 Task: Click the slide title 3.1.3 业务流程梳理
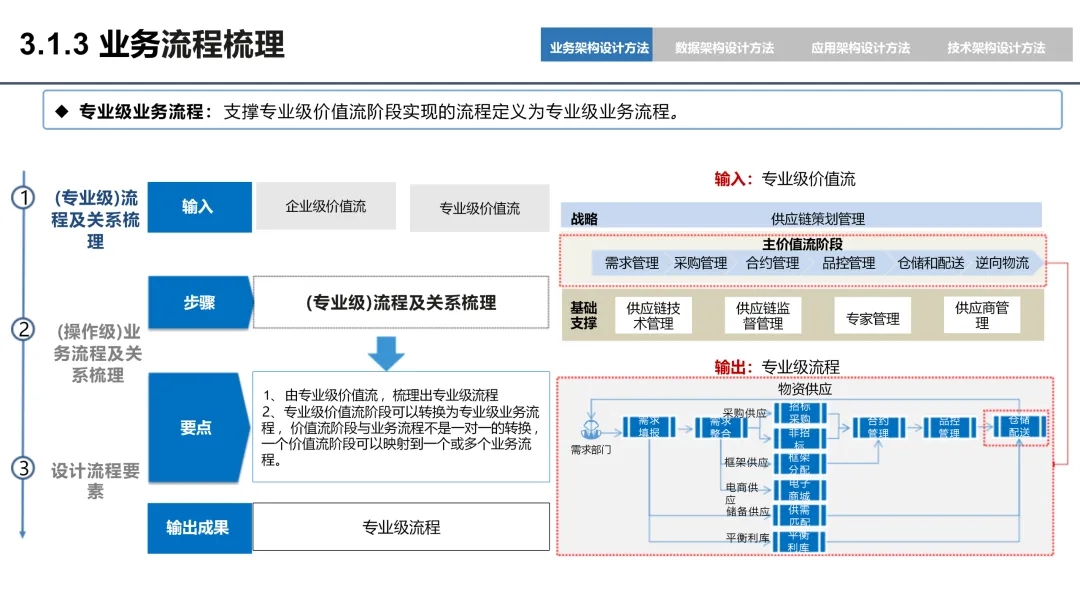point(152,44)
